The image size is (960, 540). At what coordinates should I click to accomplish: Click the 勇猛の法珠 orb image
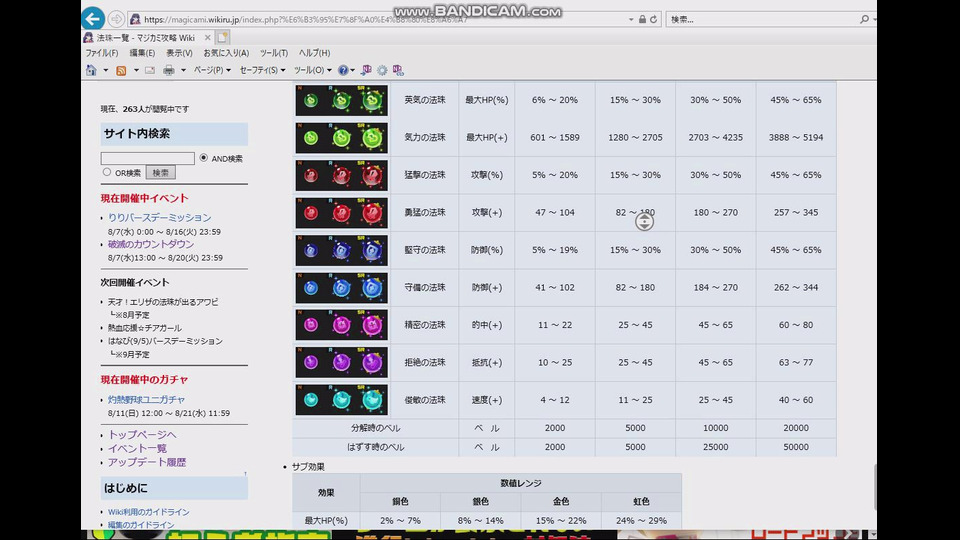[342, 212]
